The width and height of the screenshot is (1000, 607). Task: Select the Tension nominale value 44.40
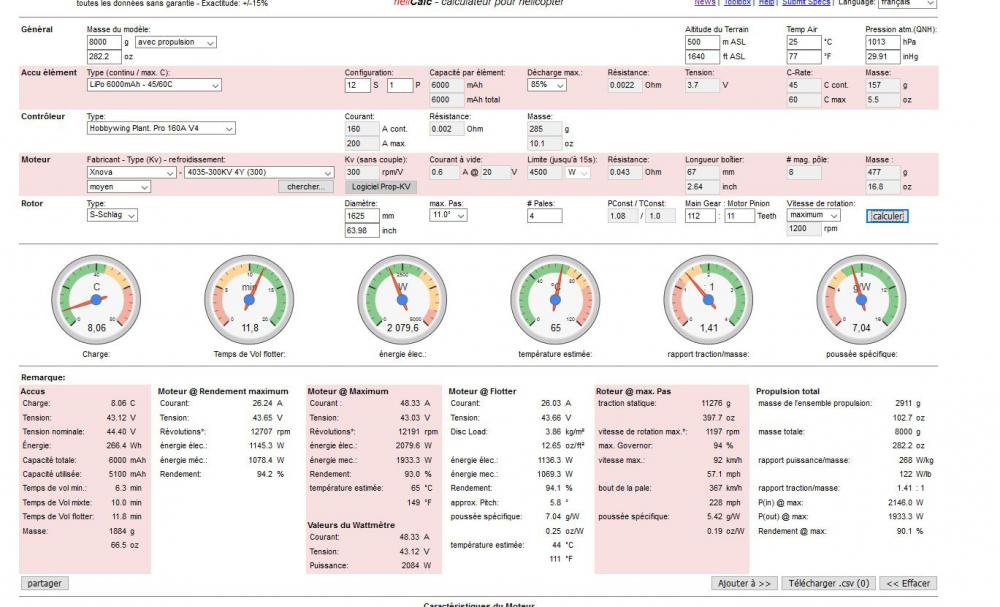[x=117, y=432]
